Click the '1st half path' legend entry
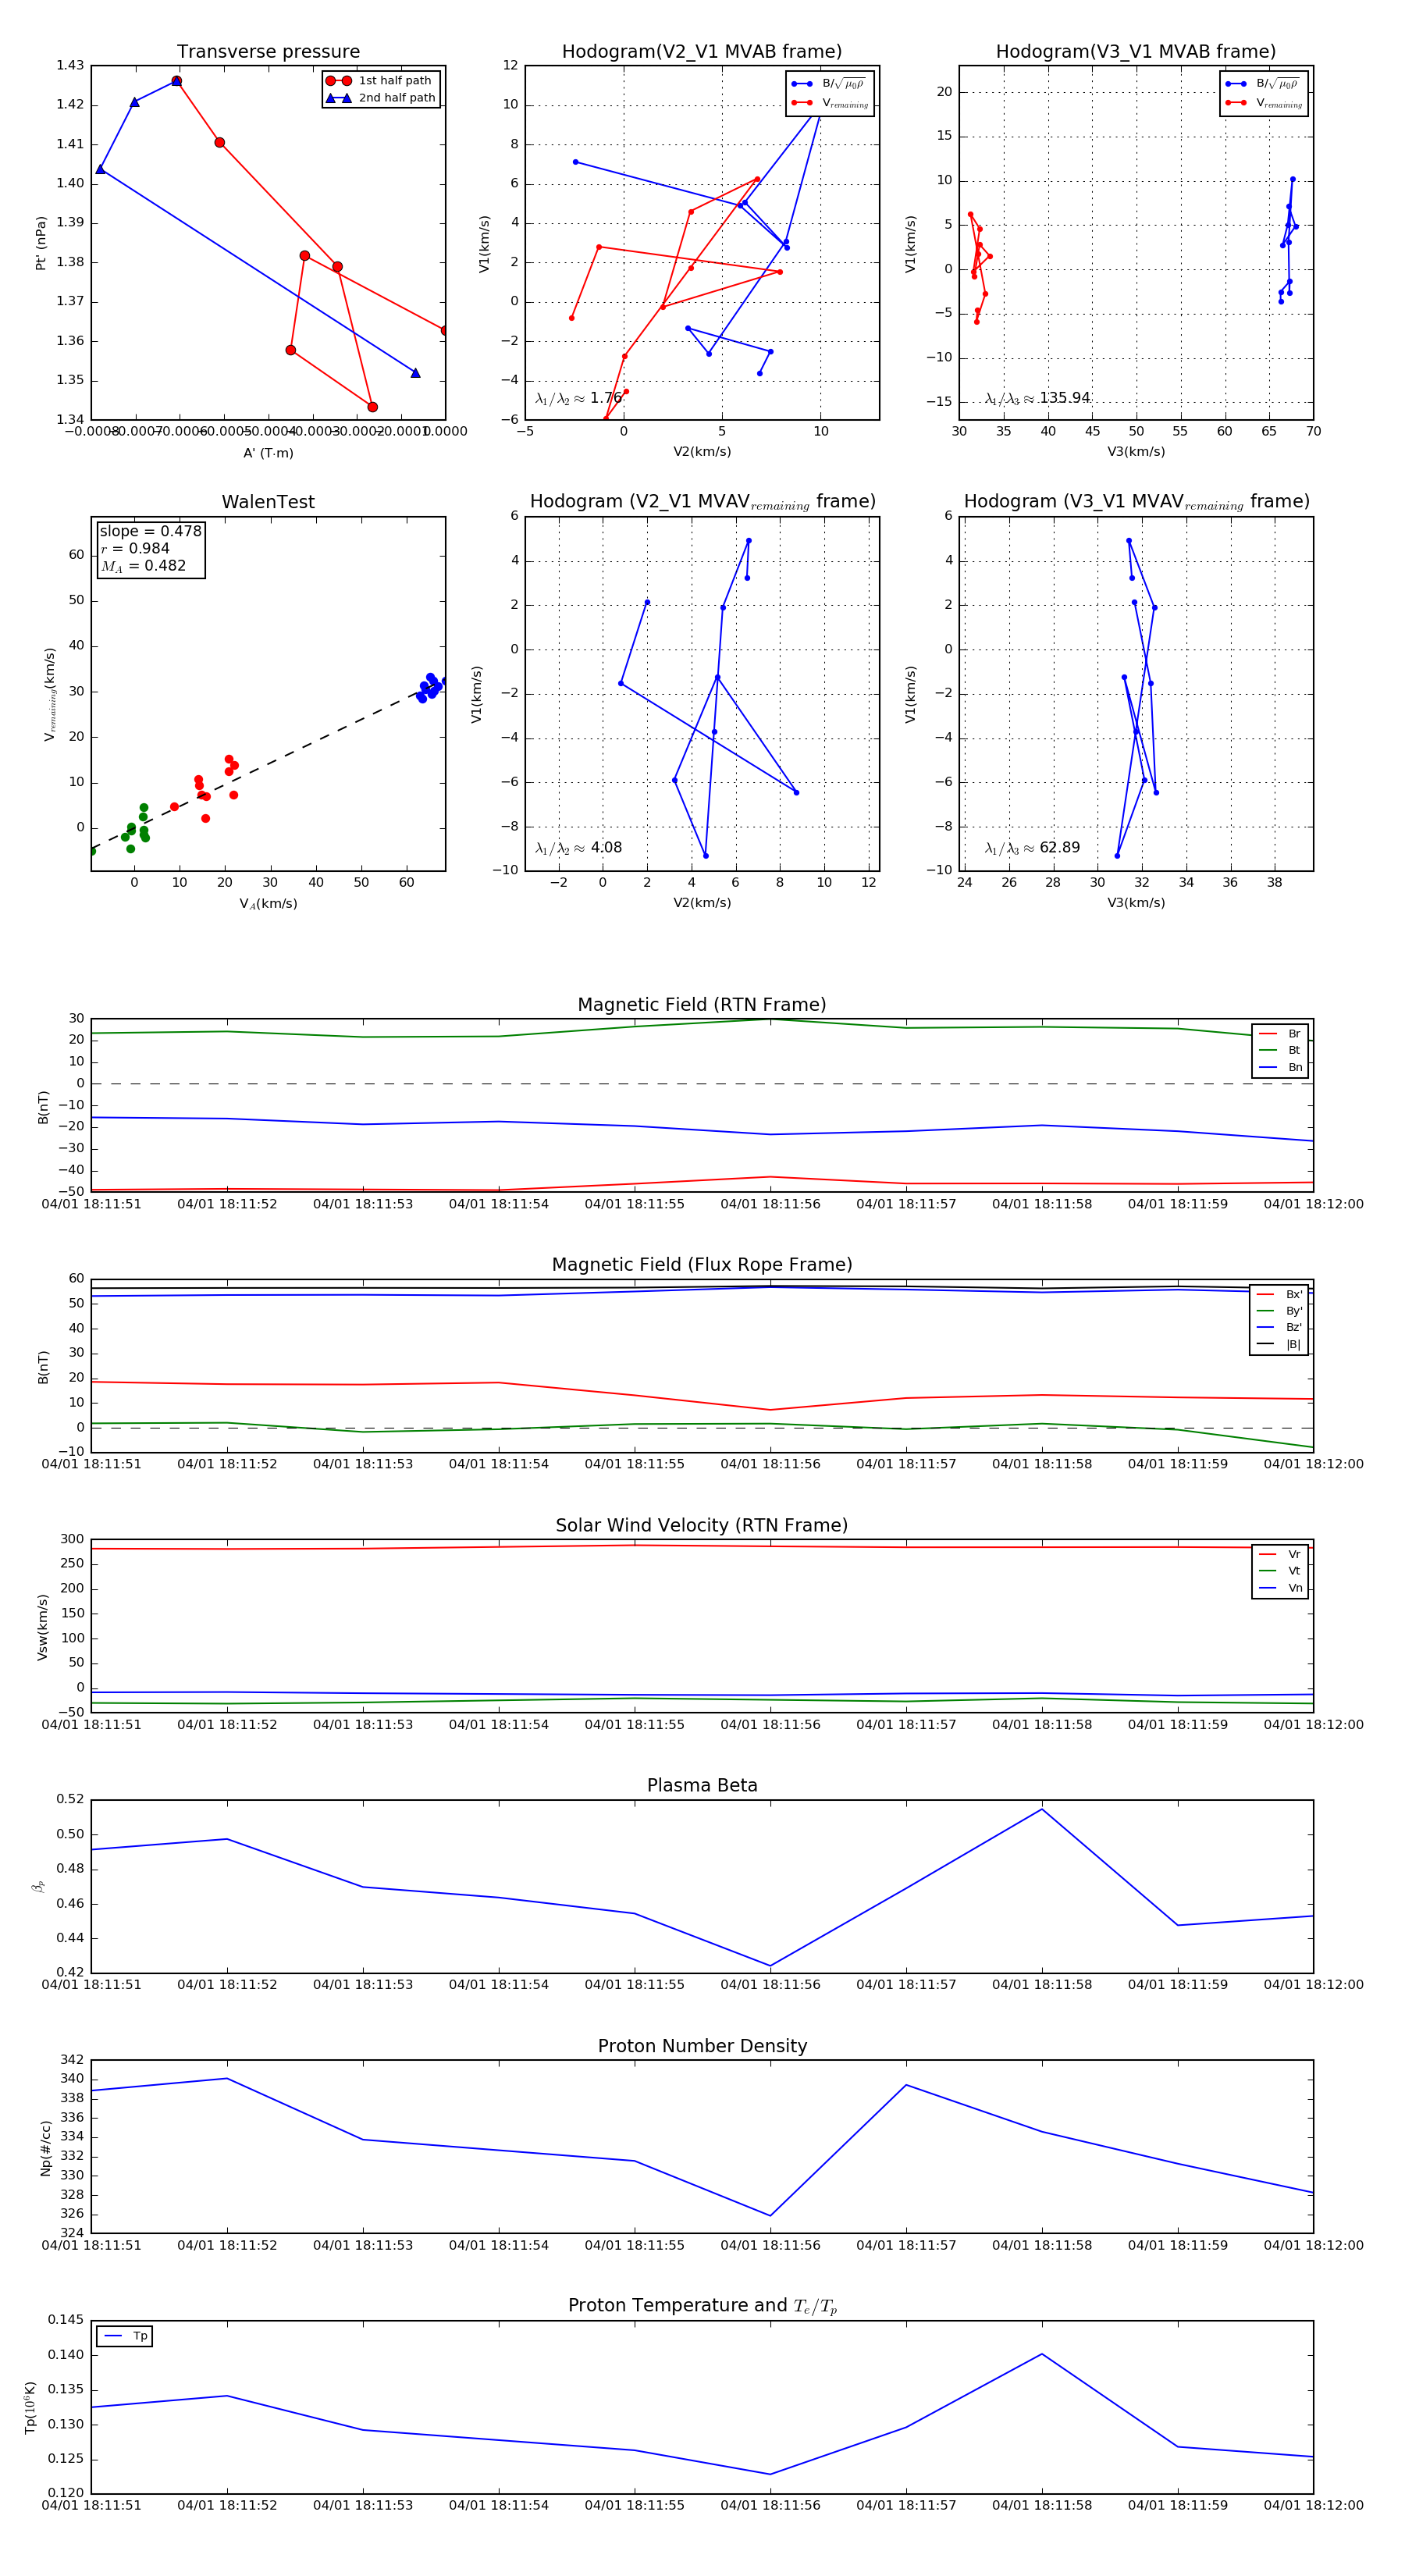The image size is (1405, 2576). click(381, 80)
